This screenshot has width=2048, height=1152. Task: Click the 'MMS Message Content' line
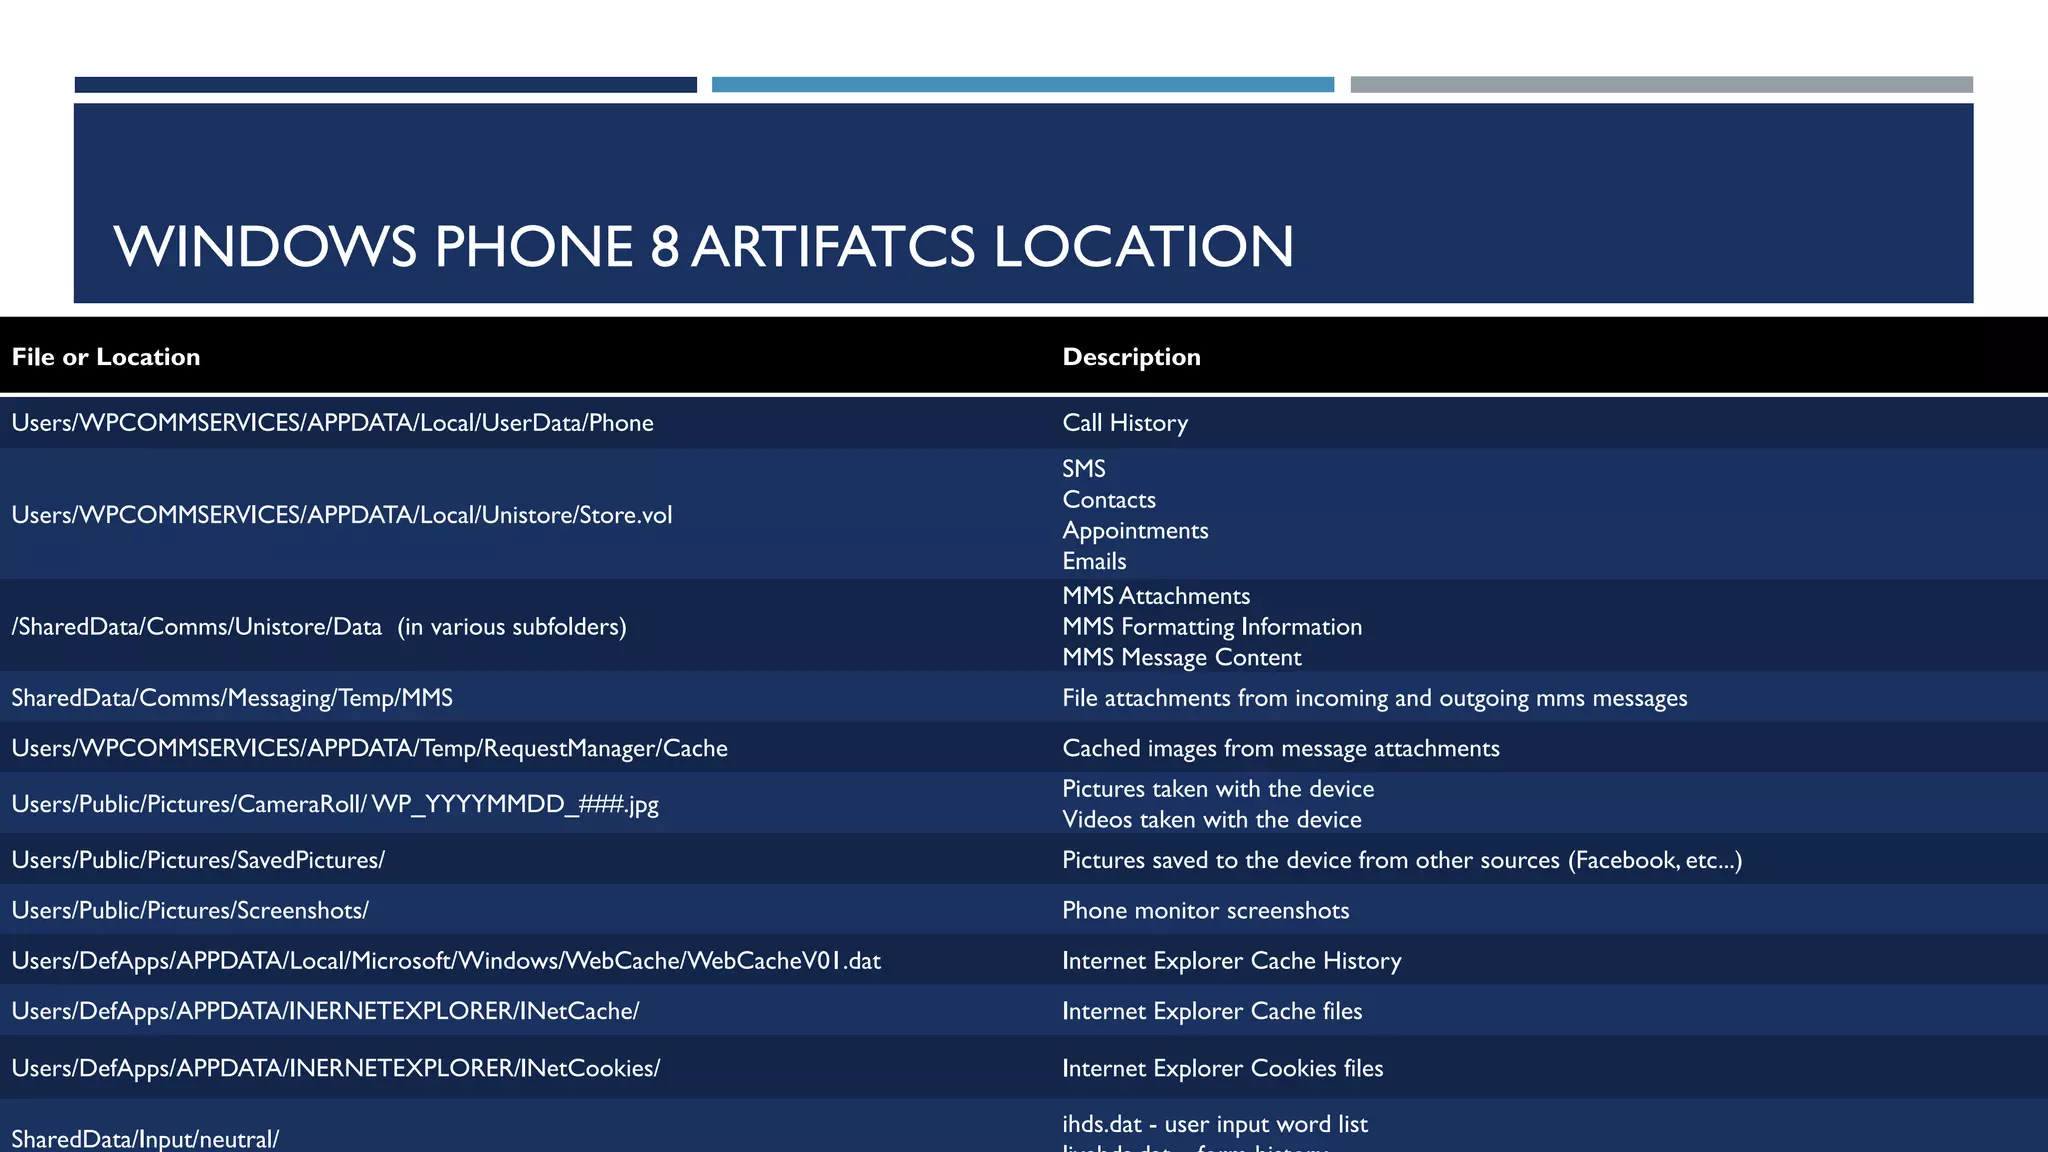click(x=1182, y=658)
